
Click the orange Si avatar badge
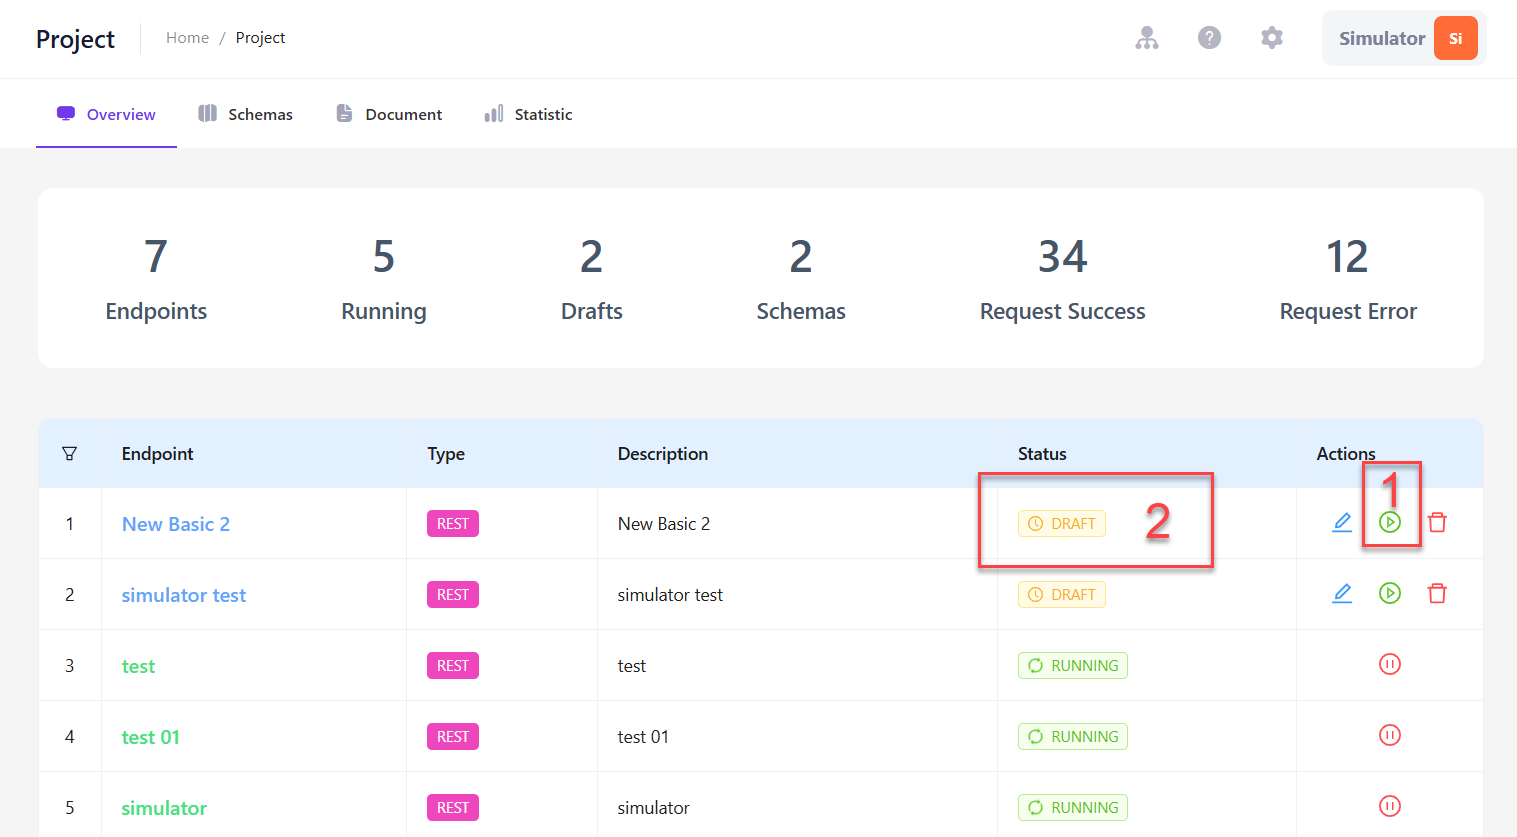(x=1455, y=38)
